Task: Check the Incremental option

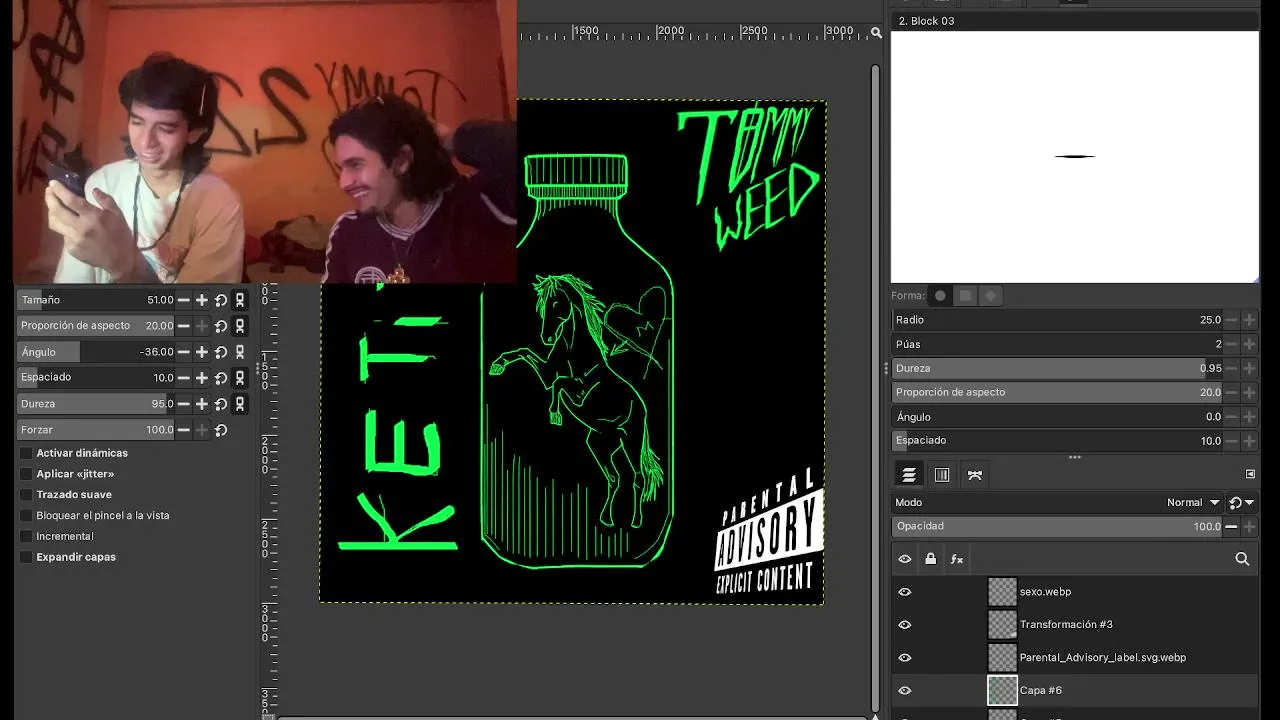Action: point(26,536)
